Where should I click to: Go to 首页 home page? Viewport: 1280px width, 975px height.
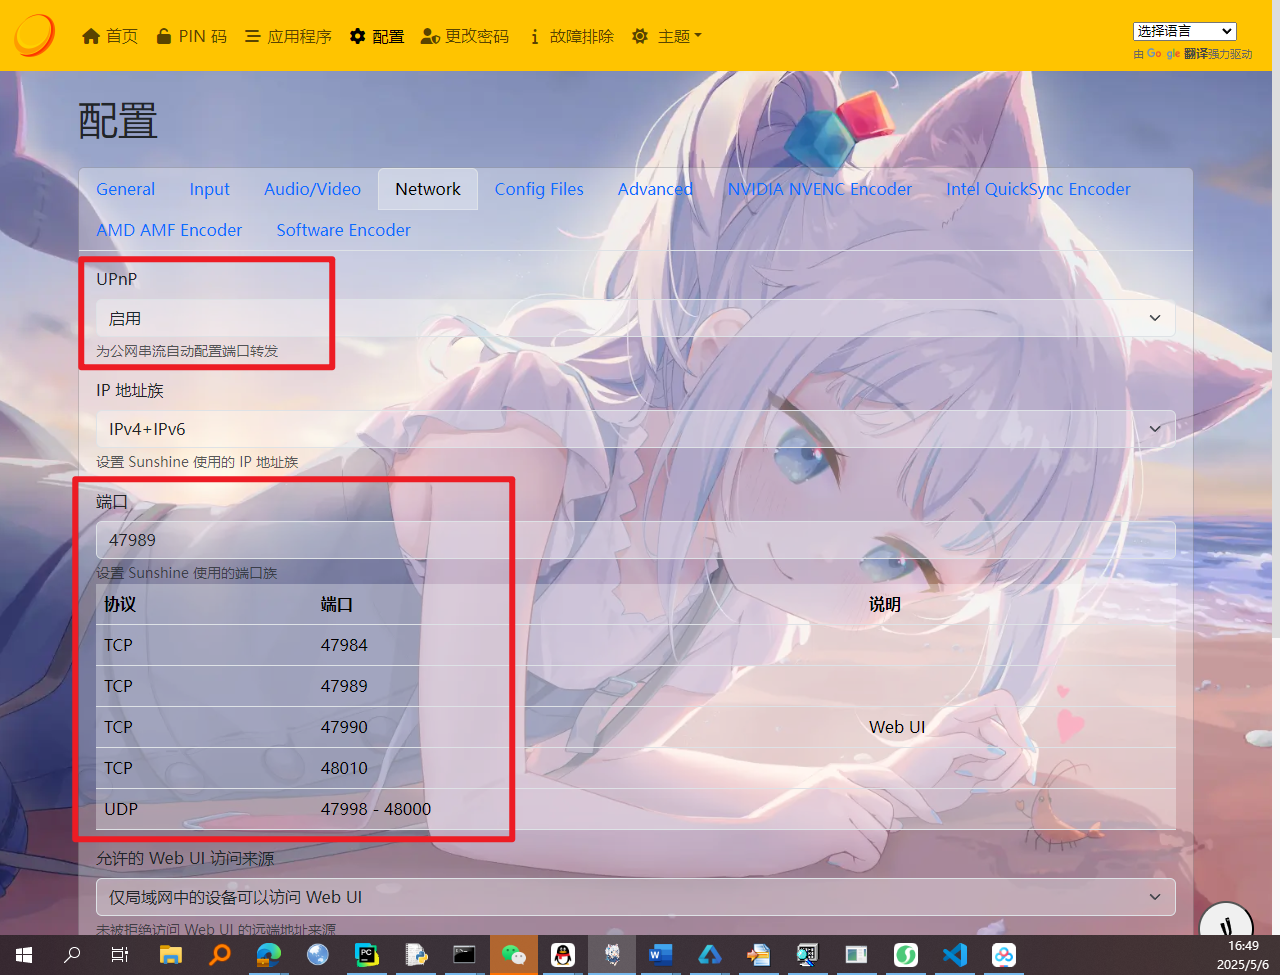[x=110, y=36]
